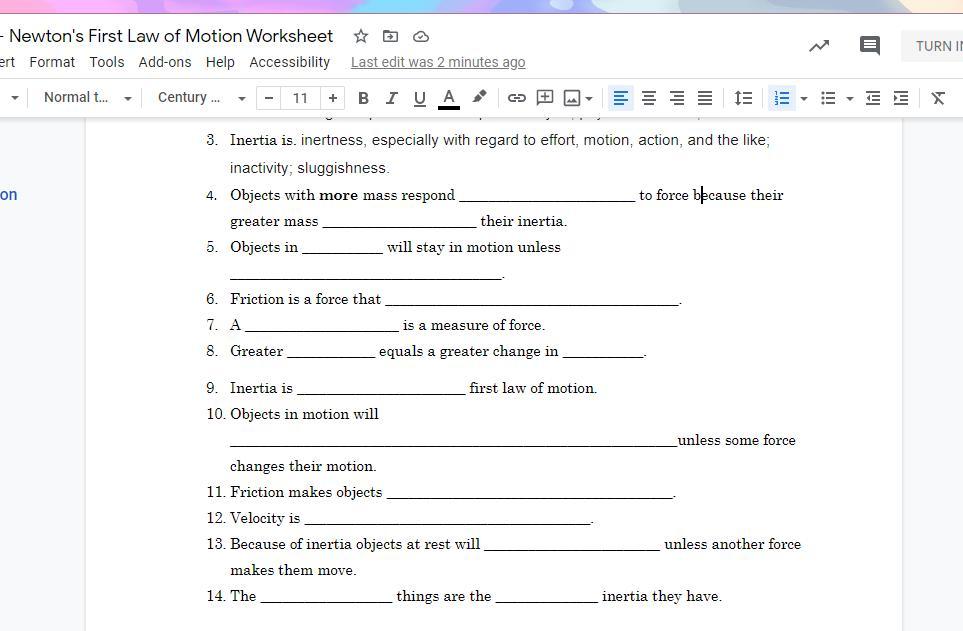Open the highlight color tool

click(479, 97)
